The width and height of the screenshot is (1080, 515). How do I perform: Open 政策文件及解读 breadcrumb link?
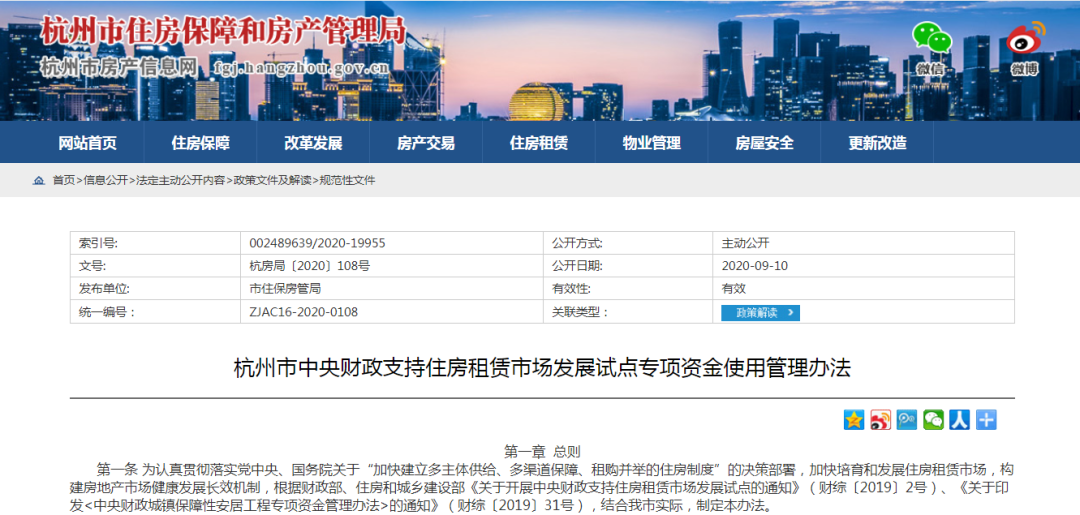[272, 181]
